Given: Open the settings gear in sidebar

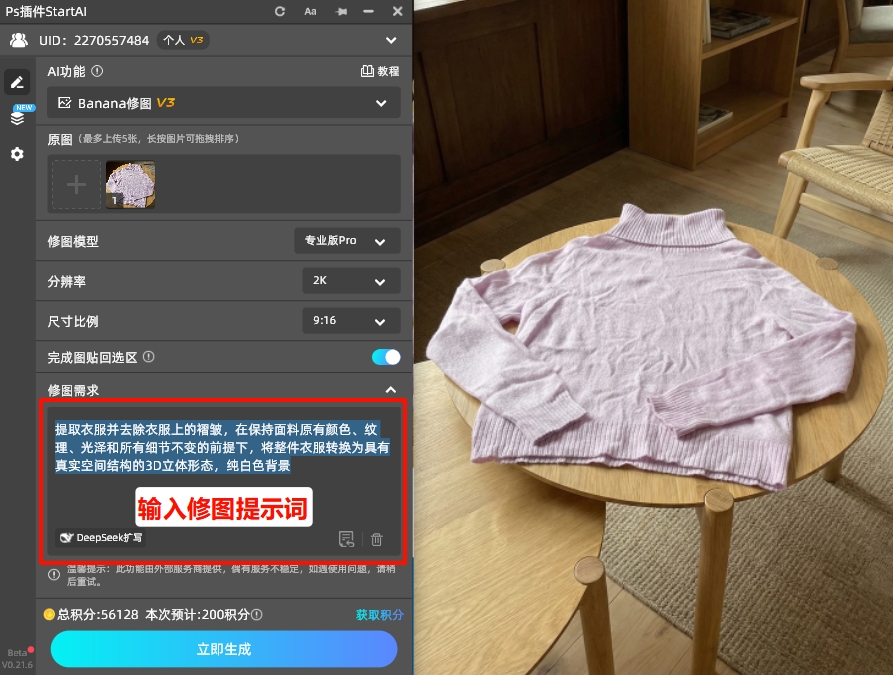Looking at the screenshot, I should click(x=17, y=154).
